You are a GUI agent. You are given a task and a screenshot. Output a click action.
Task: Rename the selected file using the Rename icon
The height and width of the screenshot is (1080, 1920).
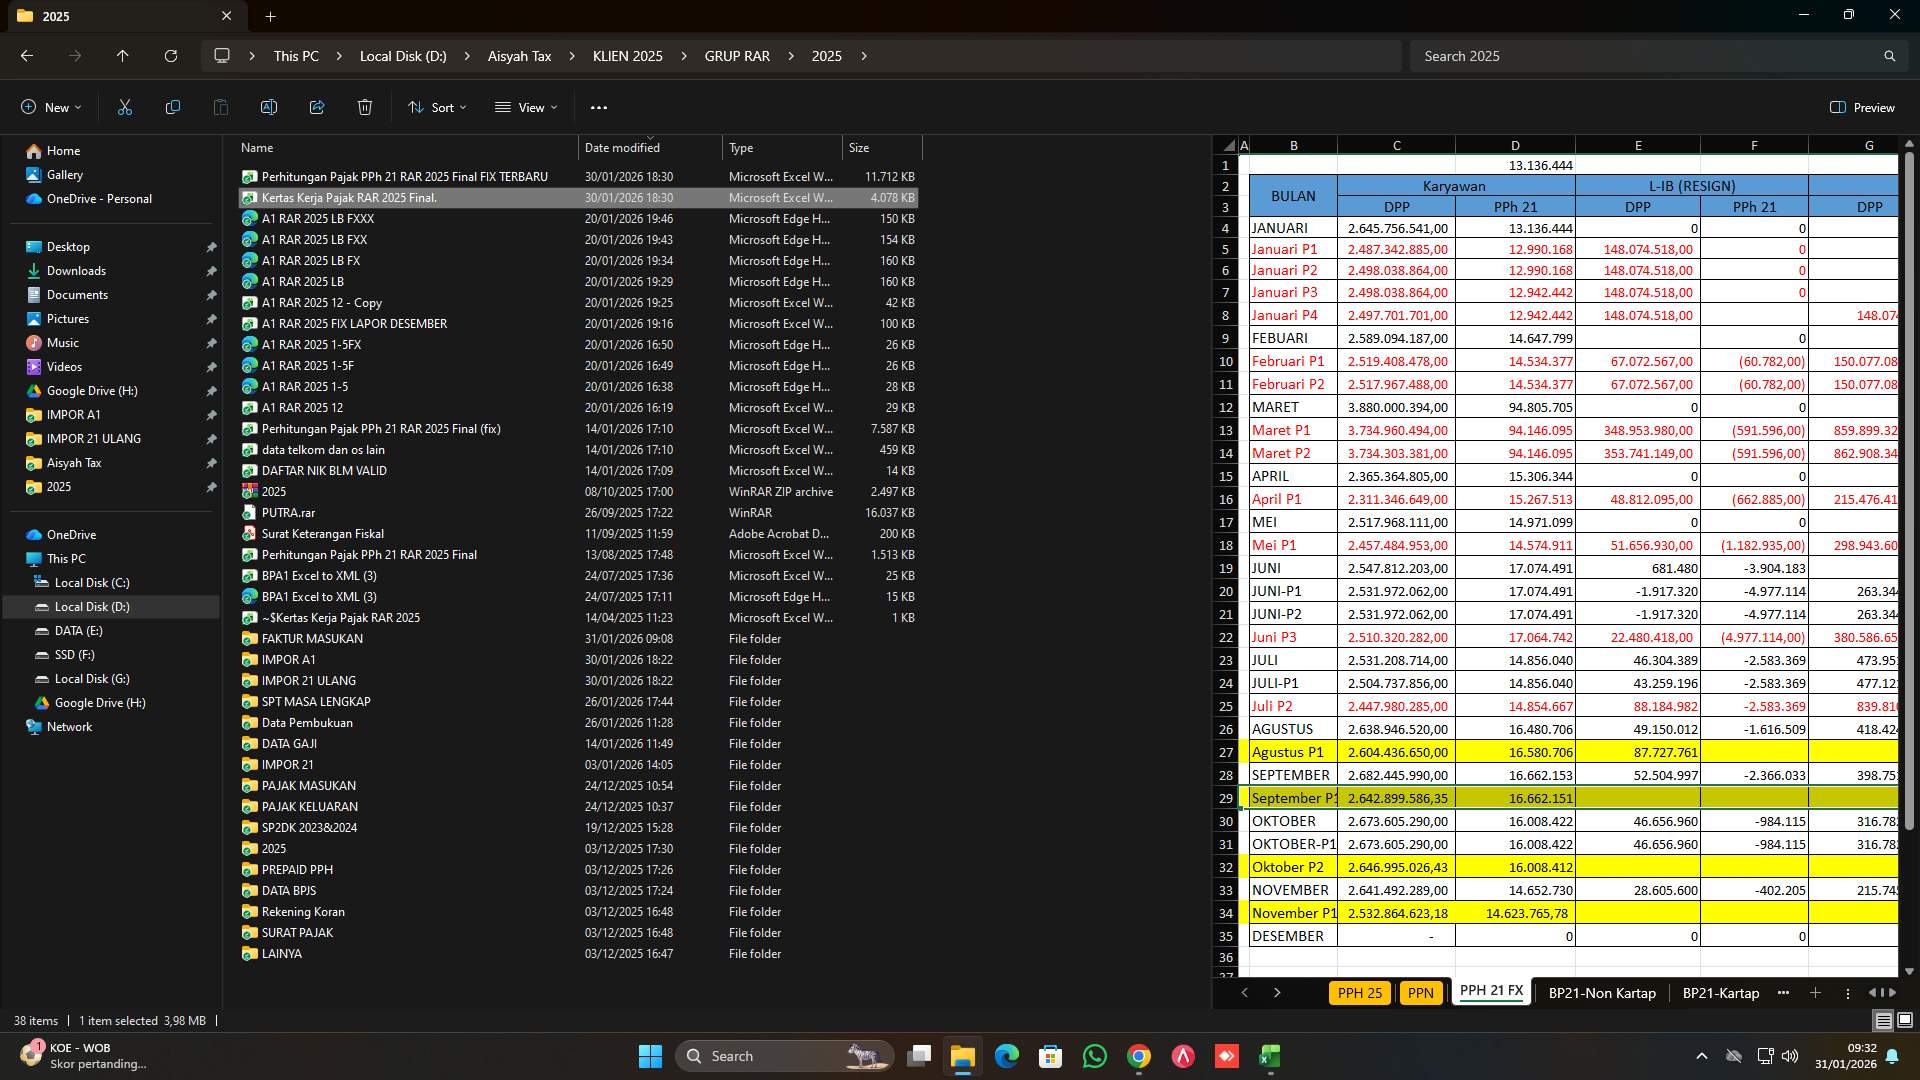click(x=268, y=107)
